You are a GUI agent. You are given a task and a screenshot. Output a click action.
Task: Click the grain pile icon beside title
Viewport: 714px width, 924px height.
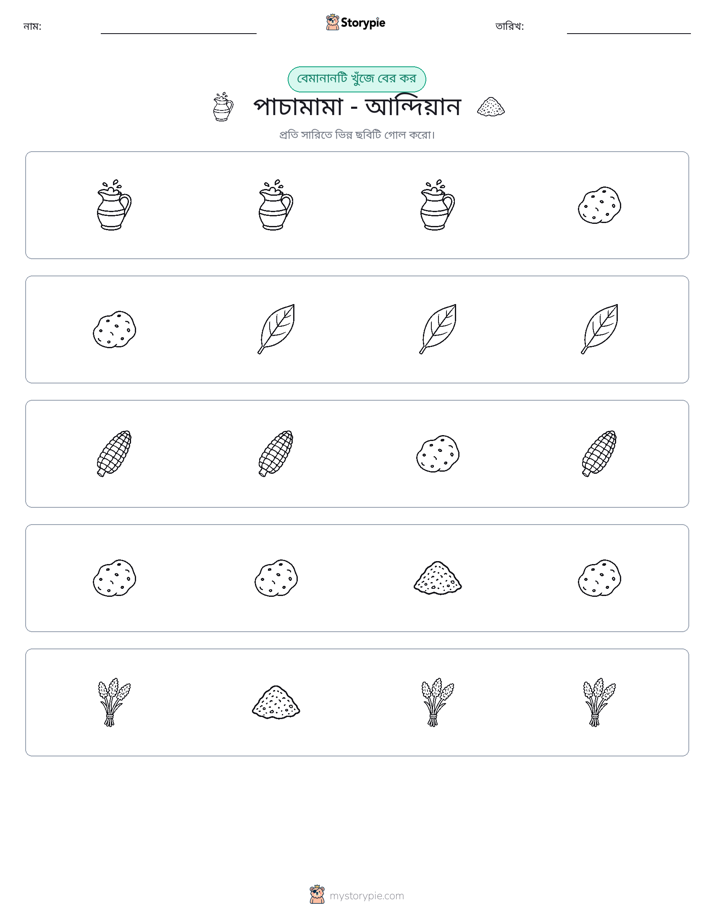click(491, 107)
